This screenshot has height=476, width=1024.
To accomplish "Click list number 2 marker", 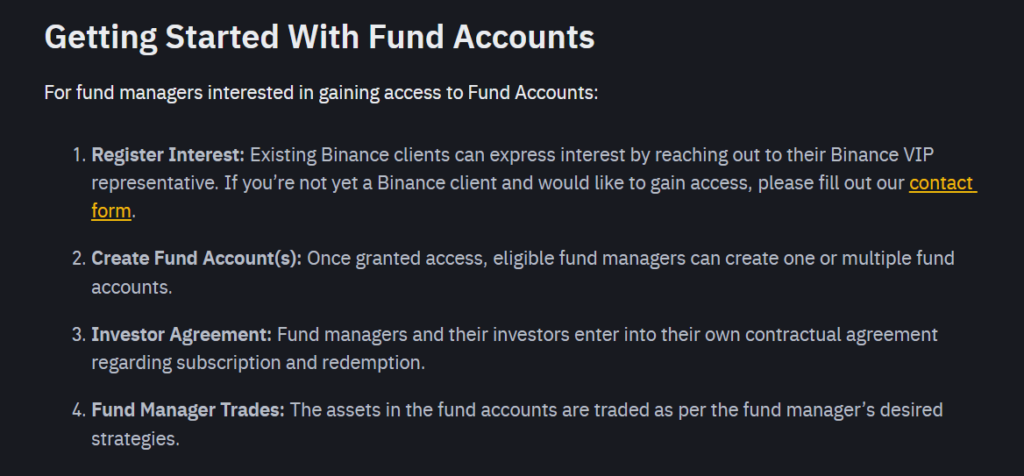I will 79,259.
